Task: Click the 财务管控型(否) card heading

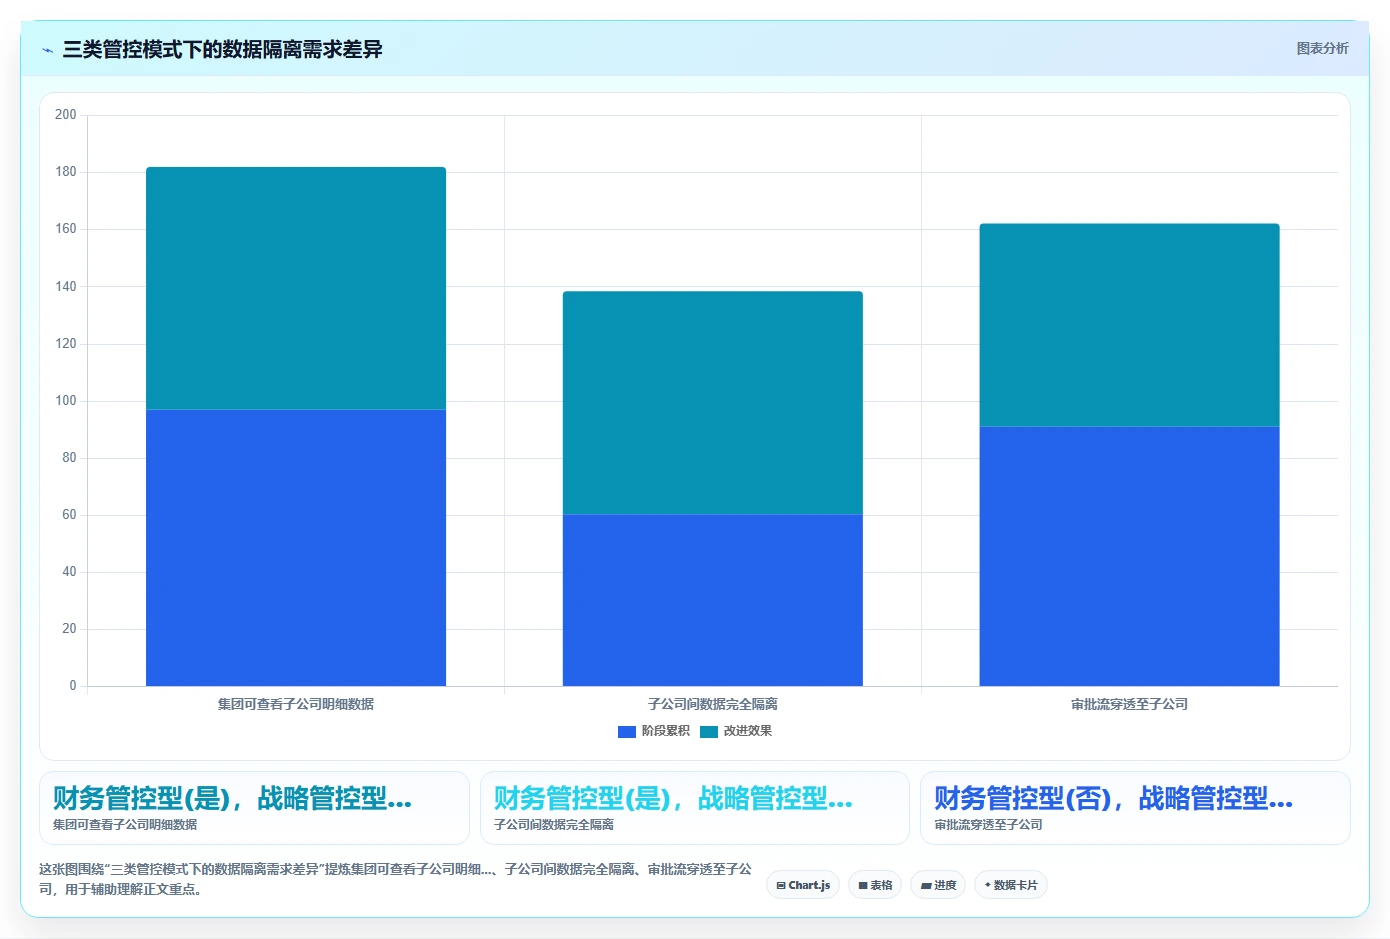Action: click(1113, 798)
